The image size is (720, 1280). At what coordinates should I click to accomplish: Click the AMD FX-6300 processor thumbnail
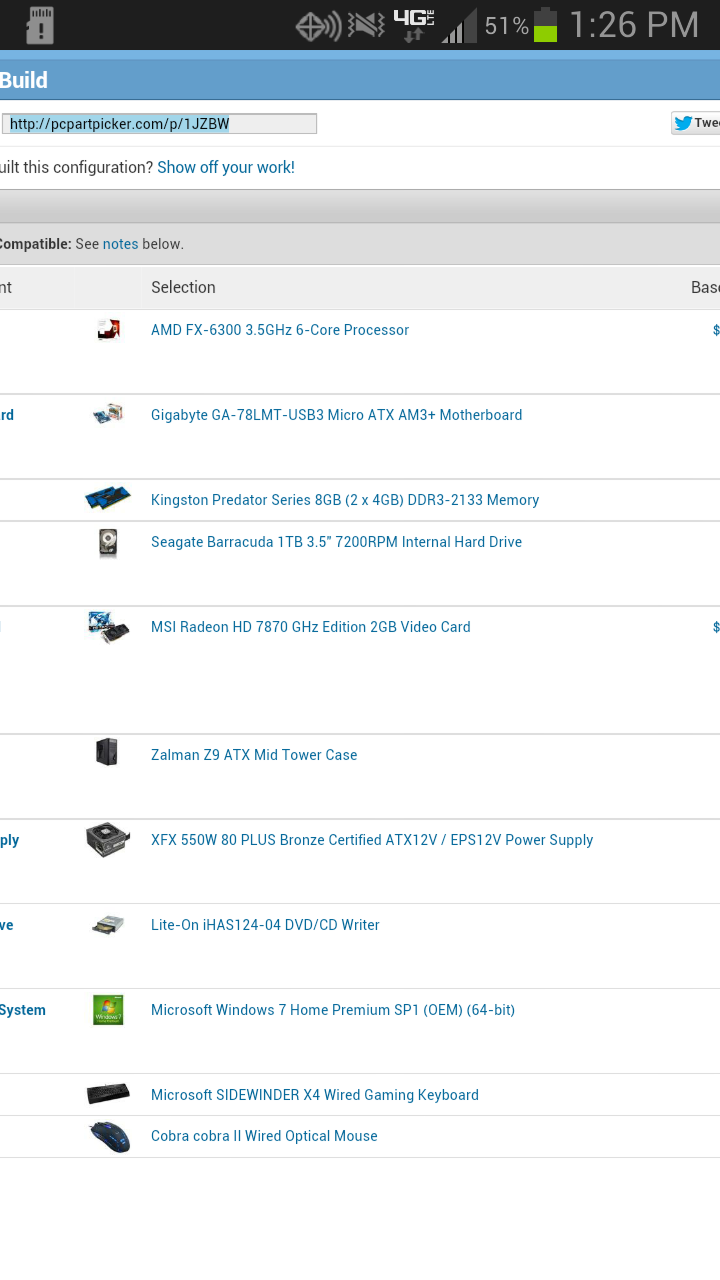[108, 330]
